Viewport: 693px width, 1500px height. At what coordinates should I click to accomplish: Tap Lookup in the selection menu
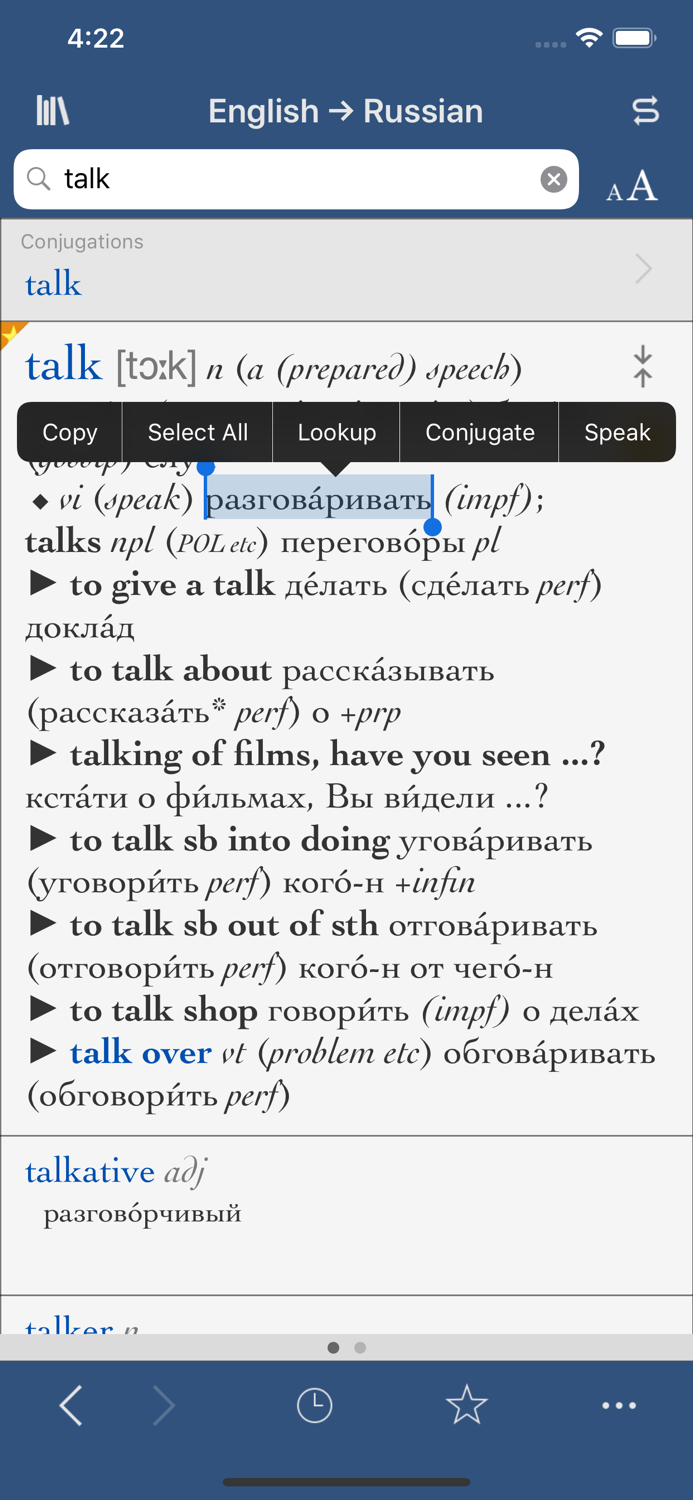pyautogui.click(x=337, y=433)
